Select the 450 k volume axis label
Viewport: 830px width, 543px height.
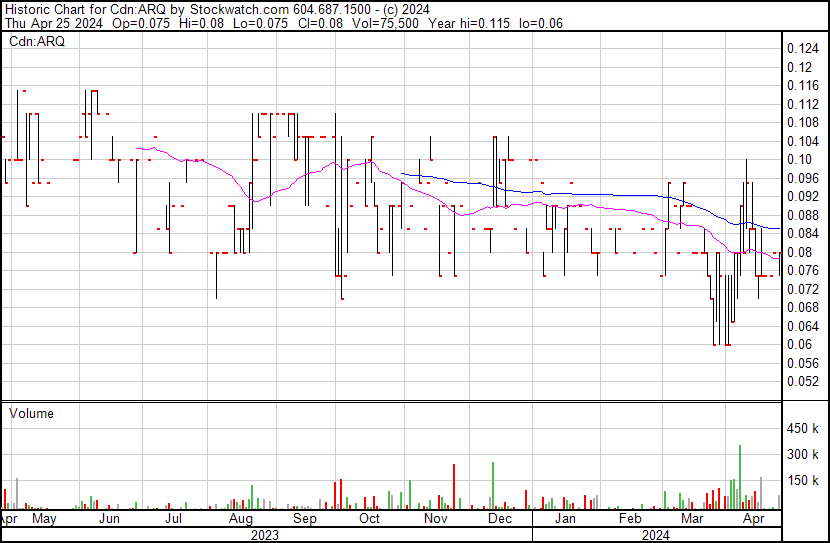pos(802,429)
